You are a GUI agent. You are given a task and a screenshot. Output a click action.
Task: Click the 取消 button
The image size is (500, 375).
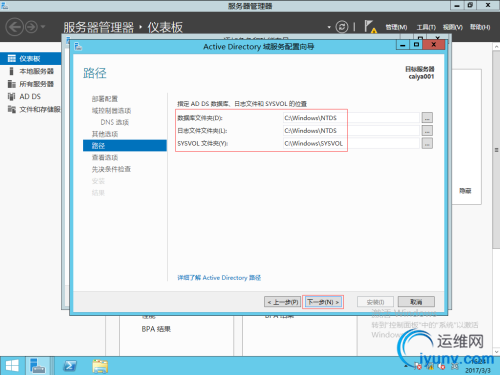tap(416, 302)
